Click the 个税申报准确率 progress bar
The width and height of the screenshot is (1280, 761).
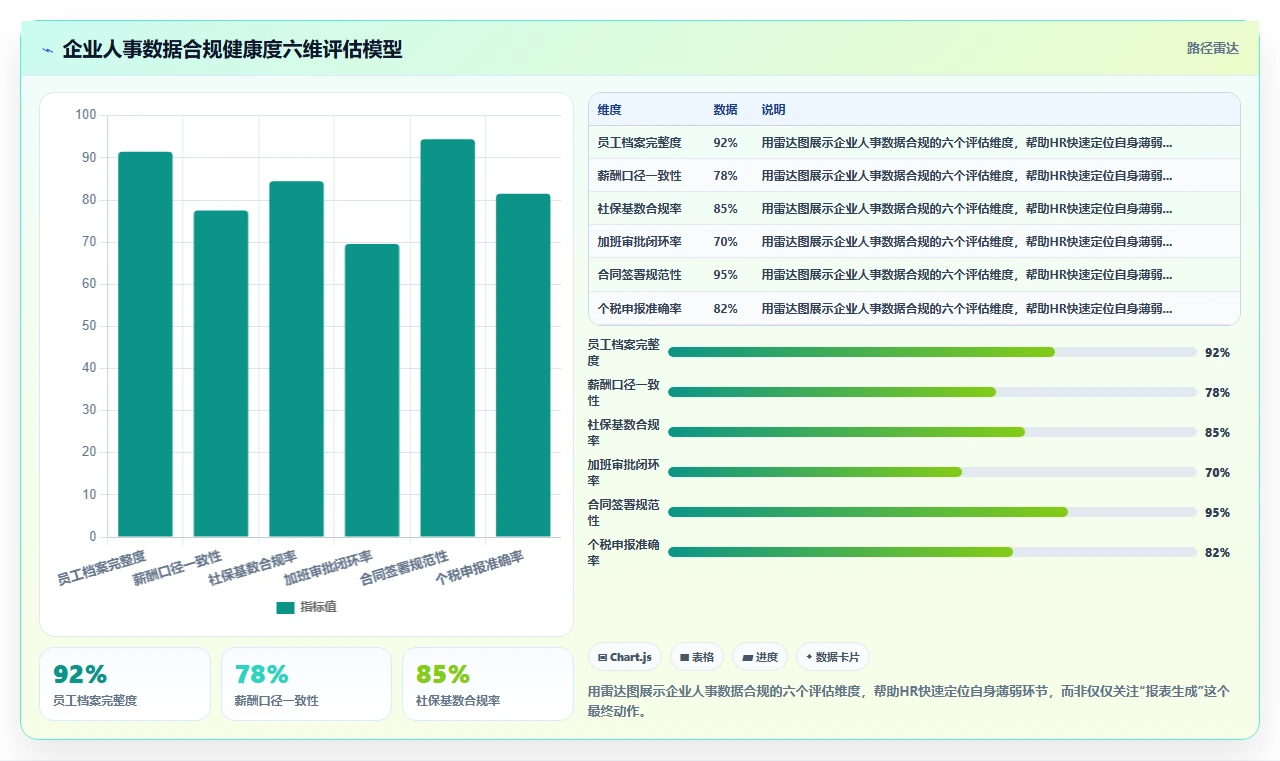pos(932,552)
